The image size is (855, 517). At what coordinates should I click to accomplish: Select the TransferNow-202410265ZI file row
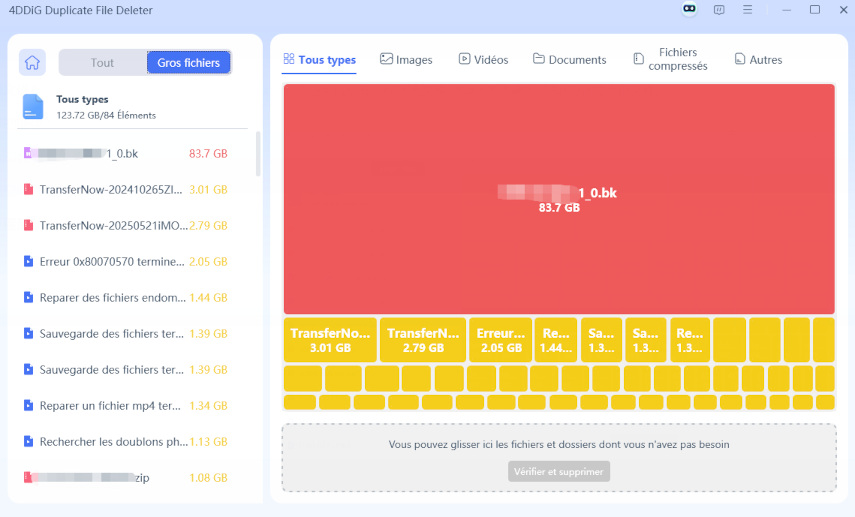[x=133, y=190]
